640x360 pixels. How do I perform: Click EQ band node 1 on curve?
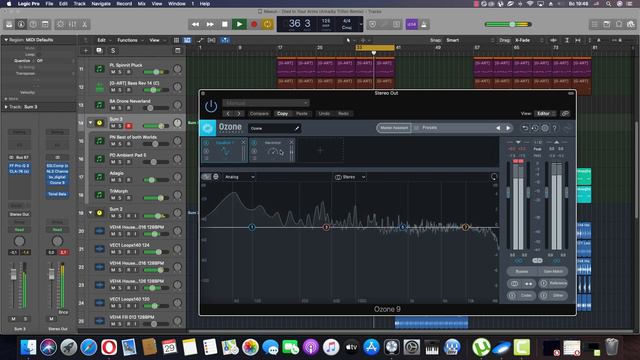pos(252,227)
